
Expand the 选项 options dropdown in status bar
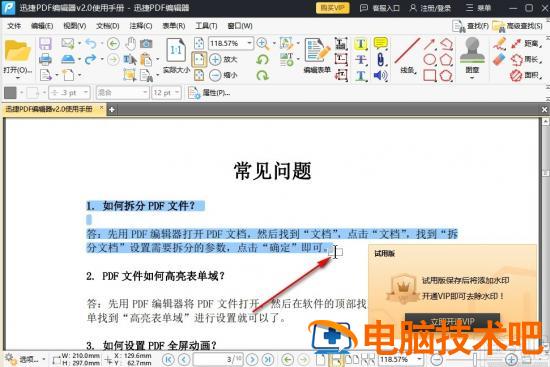tap(43, 359)
